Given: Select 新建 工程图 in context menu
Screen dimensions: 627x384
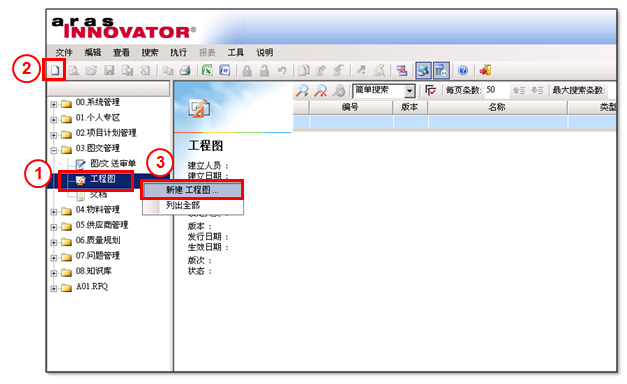Looking at the screenshot, I should coord(192,190).
